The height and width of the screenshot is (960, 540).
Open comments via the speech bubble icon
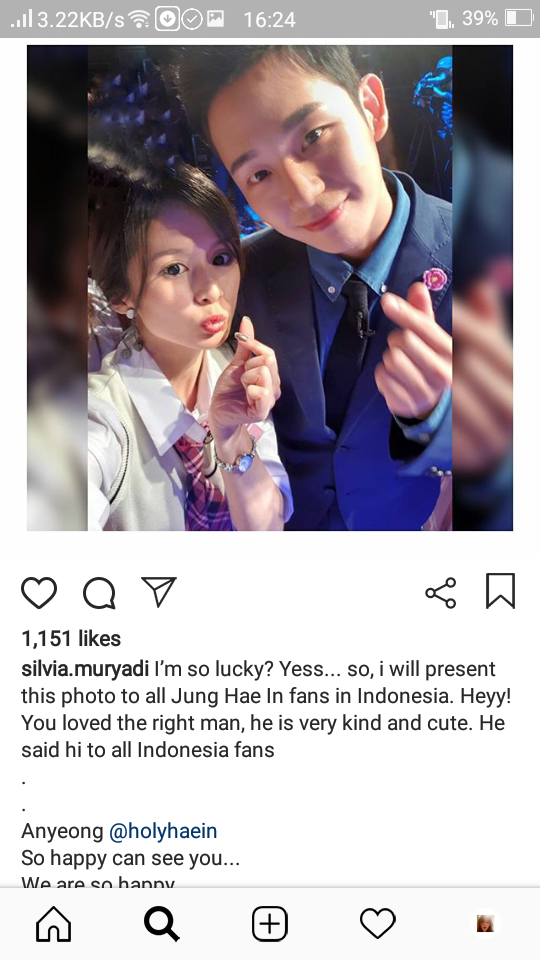pyautogui.click(x=99, y=593)
